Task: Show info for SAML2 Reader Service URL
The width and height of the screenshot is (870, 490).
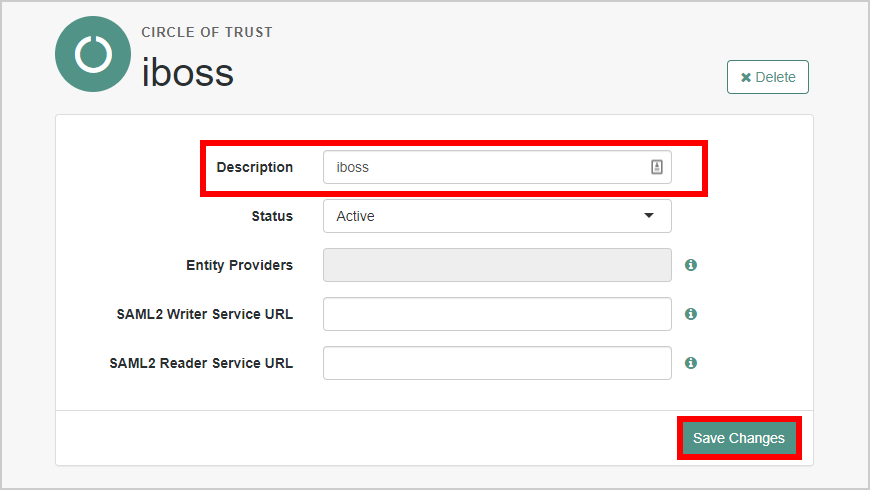Action: pos(690,363)
